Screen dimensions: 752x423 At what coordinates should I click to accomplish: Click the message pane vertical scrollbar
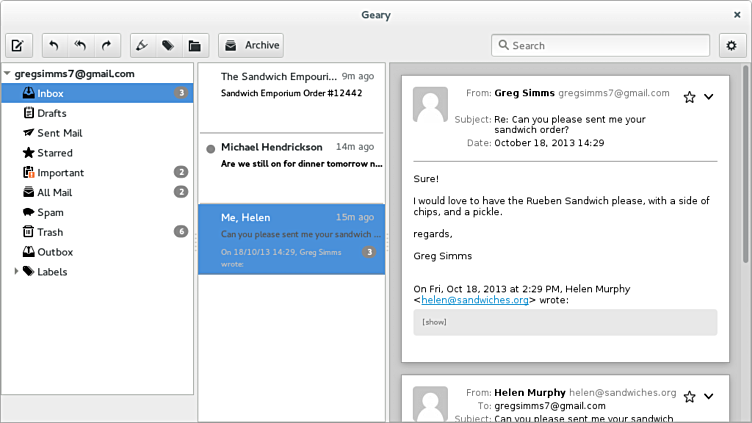pos(741,200)
